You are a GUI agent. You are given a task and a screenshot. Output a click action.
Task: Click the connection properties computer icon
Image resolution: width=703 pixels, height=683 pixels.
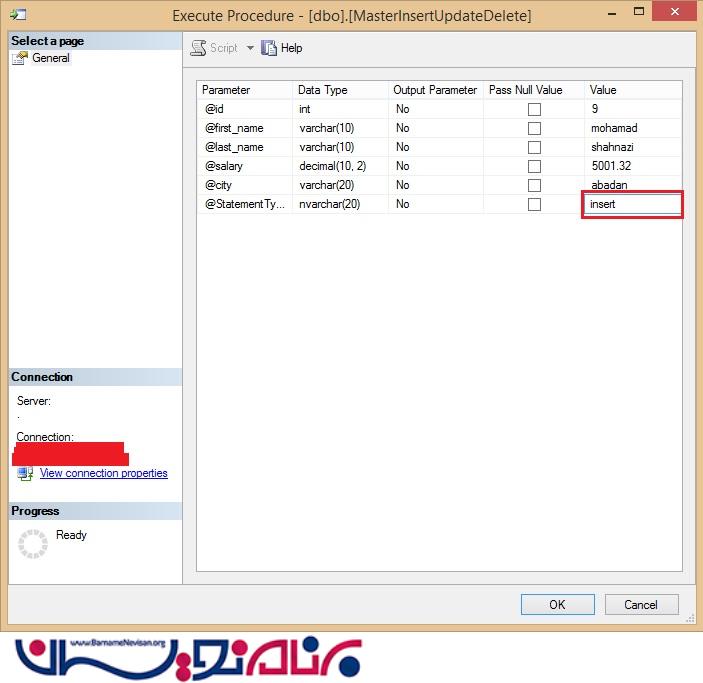(25, 474)
